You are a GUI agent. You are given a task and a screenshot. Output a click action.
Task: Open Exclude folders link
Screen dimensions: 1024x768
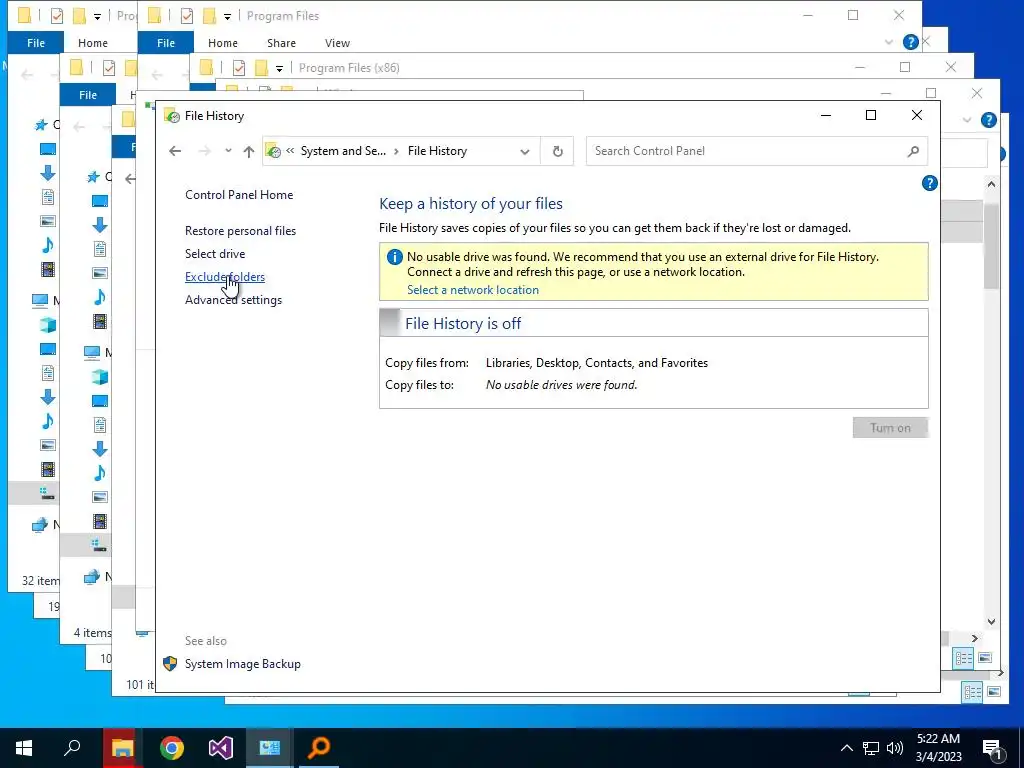[225, 277]
